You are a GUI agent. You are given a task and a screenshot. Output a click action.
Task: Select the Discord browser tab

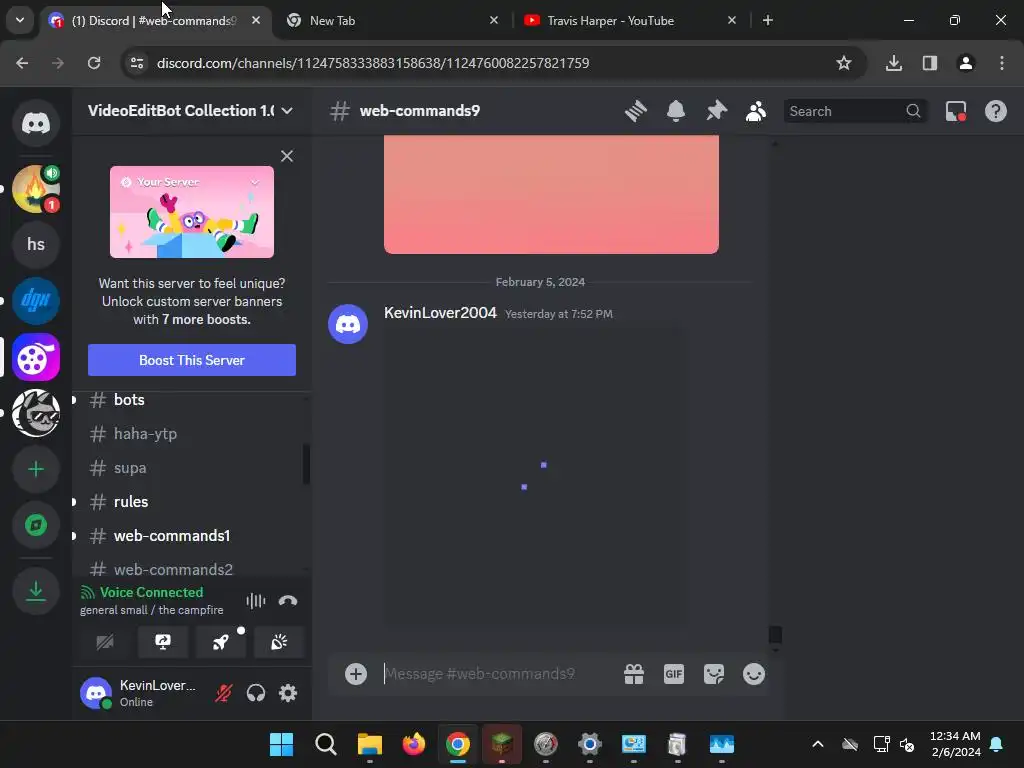[x=155, y=21]
